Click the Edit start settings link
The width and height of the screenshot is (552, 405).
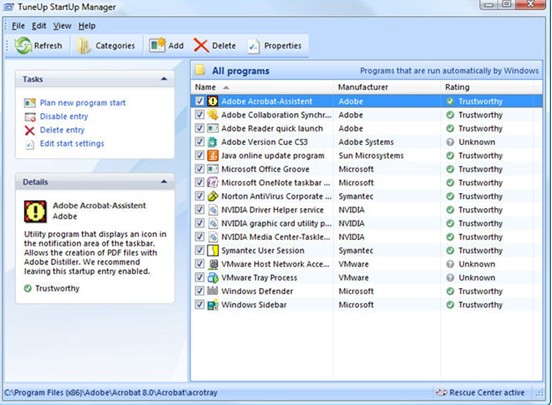pyautogui.click(x=72, y=143)
